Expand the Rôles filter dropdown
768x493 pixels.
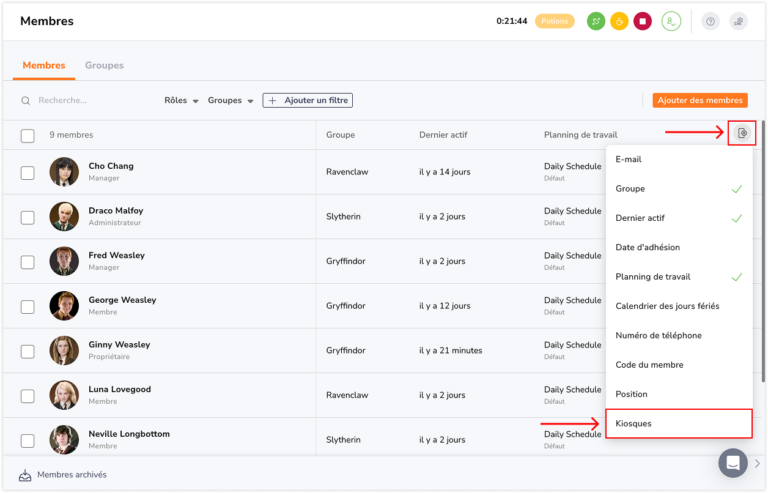point(181,100)
